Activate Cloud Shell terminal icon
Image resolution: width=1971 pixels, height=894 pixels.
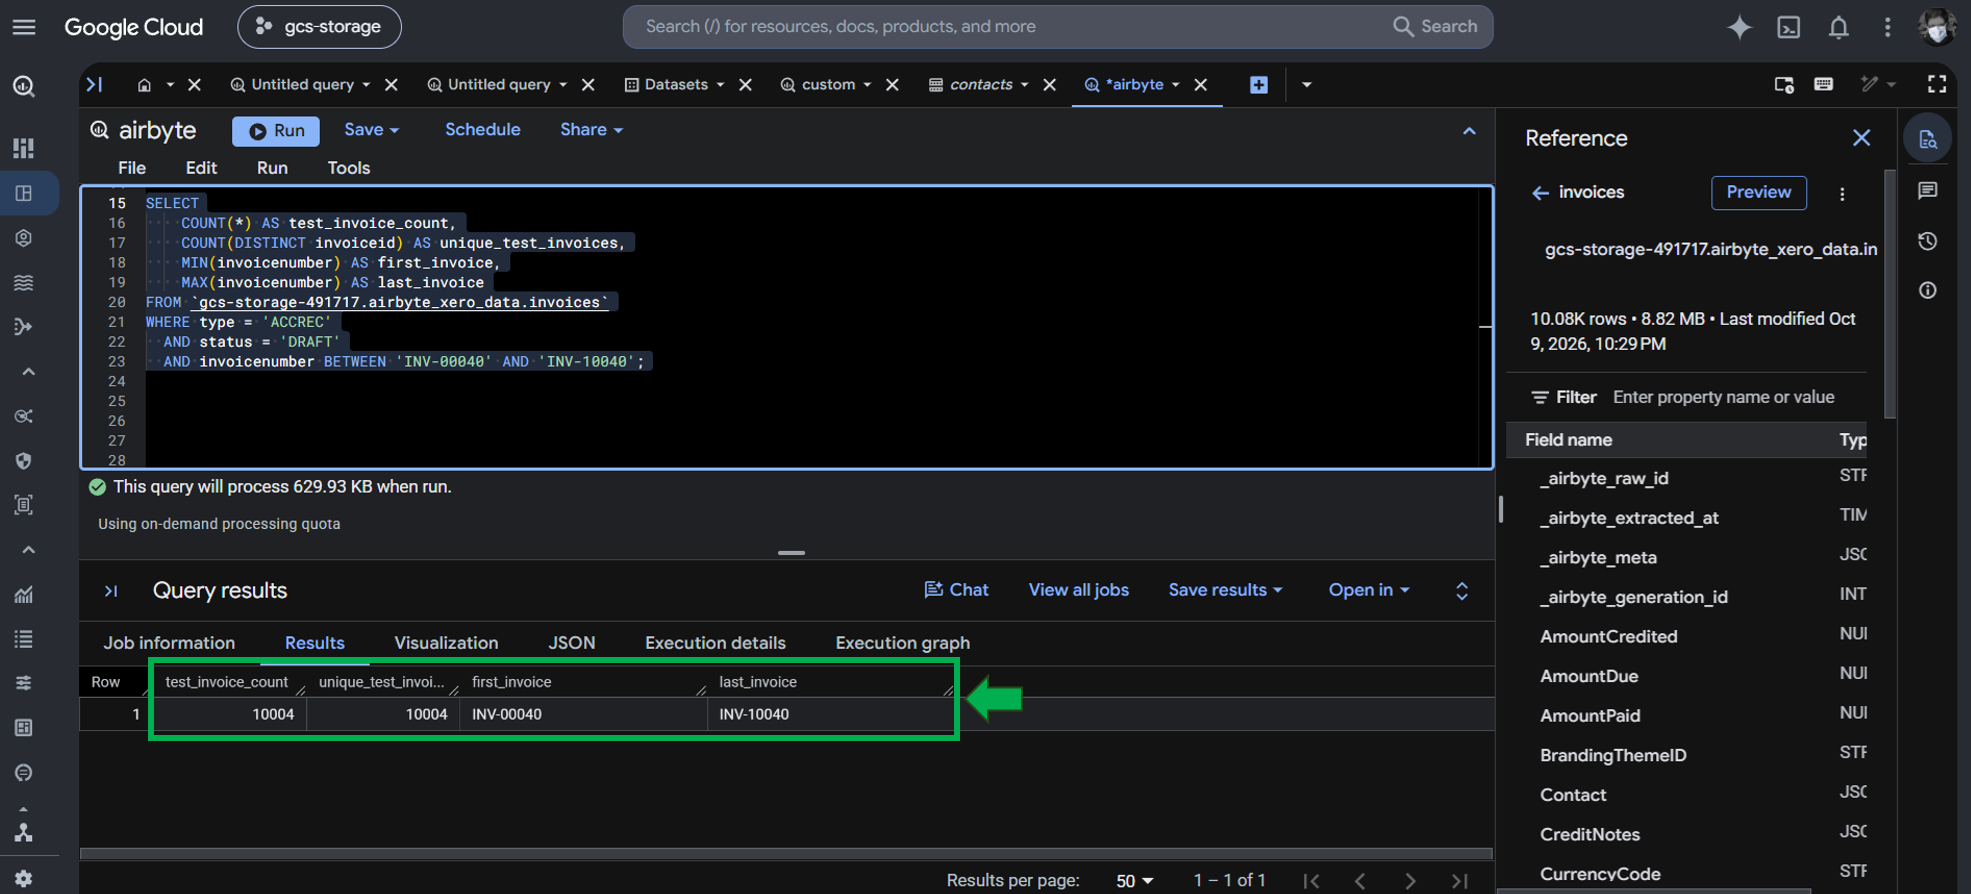pyautogui.click(x=1789, y=27)
